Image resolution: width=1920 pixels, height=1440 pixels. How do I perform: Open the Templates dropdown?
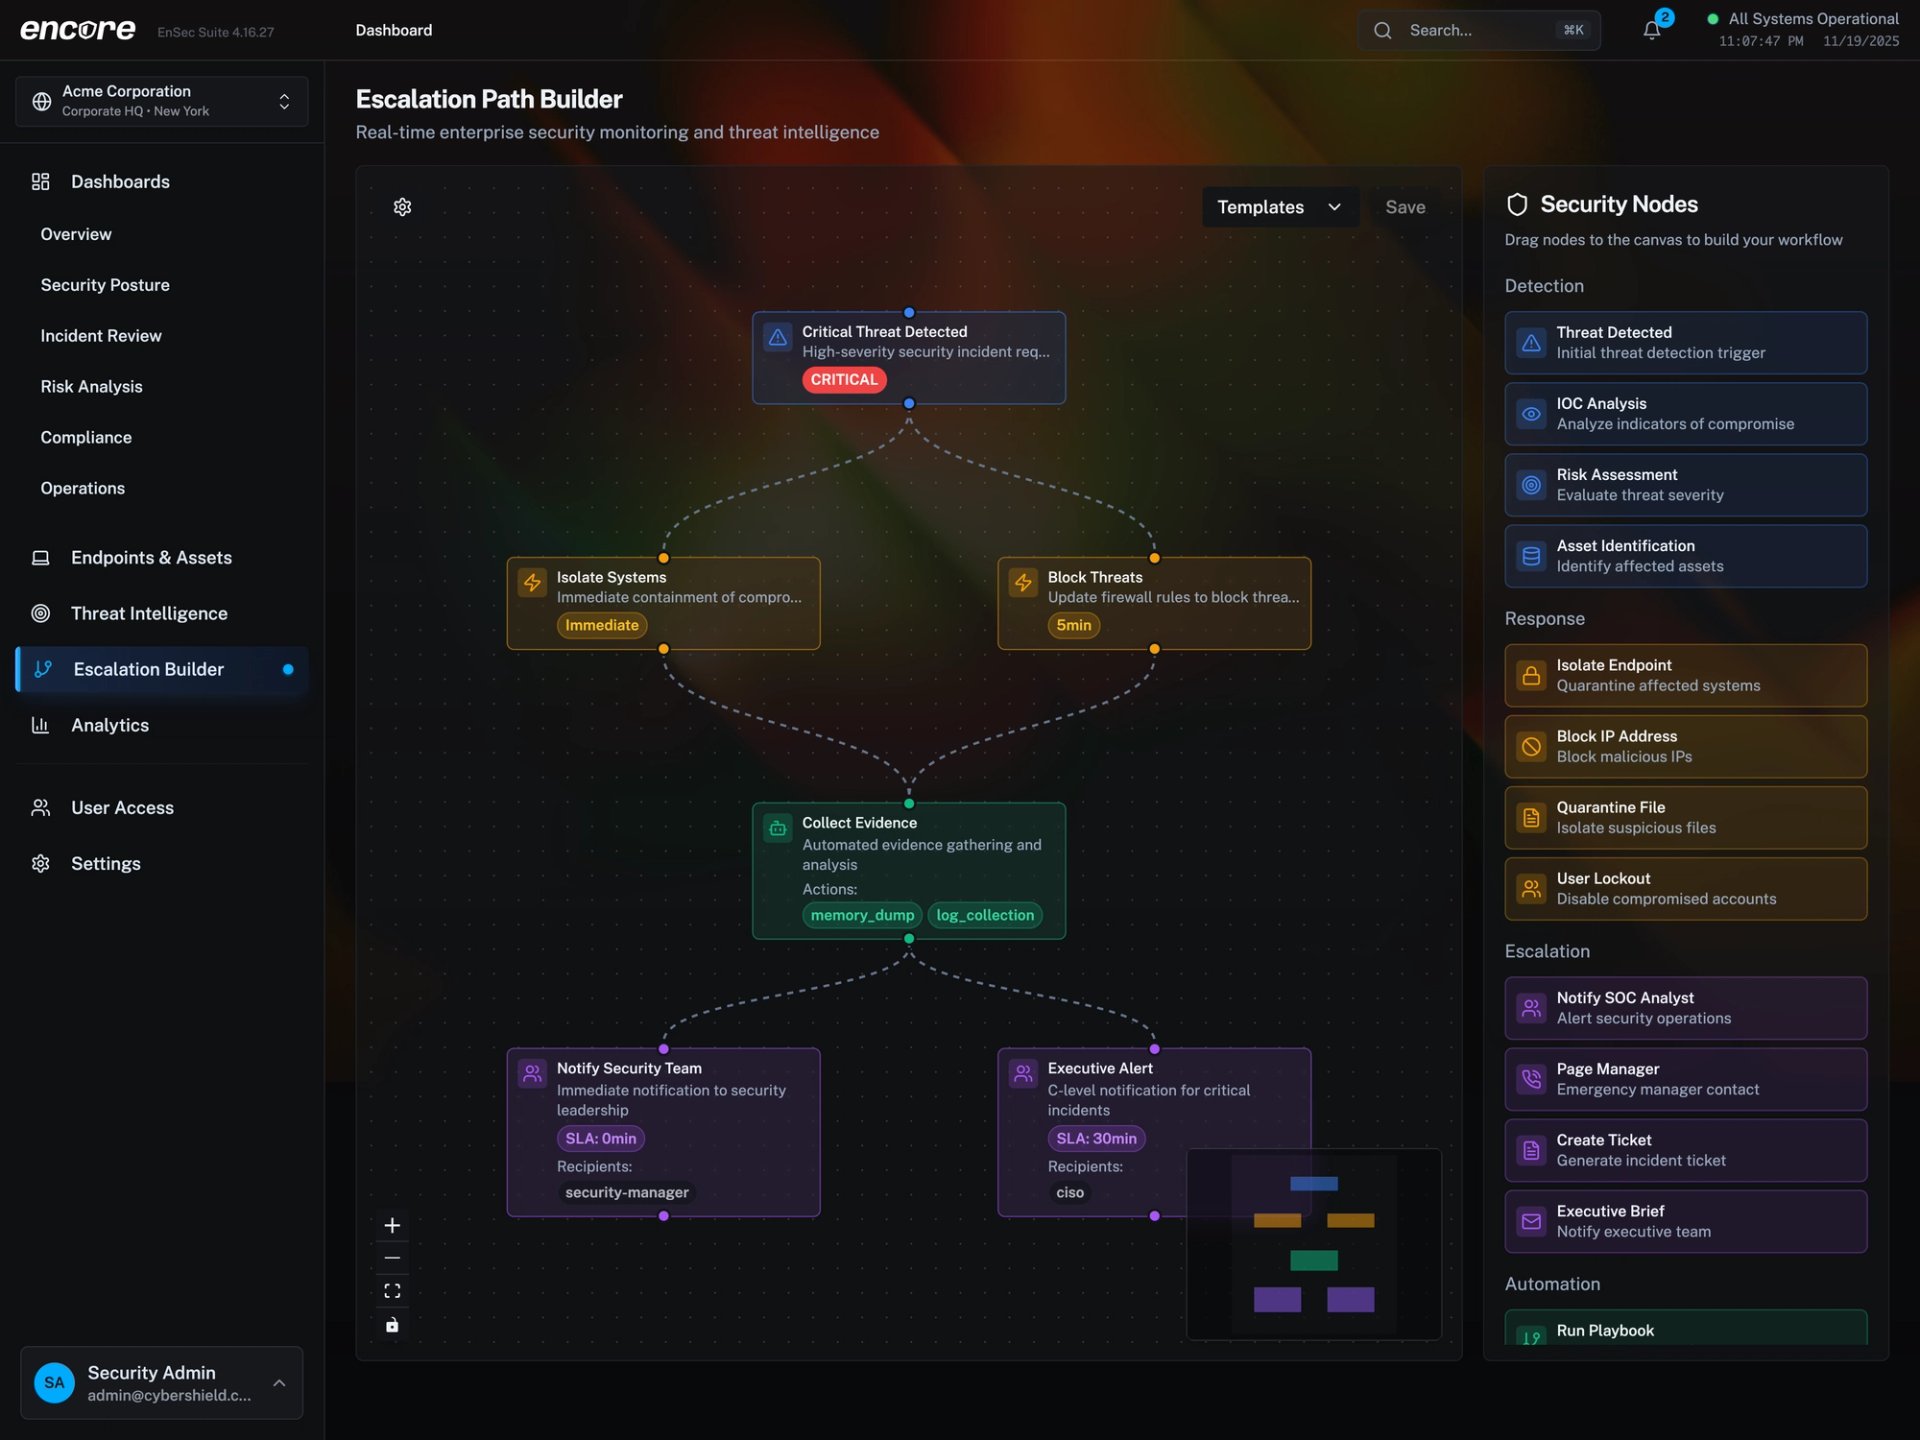[1279, 207]
